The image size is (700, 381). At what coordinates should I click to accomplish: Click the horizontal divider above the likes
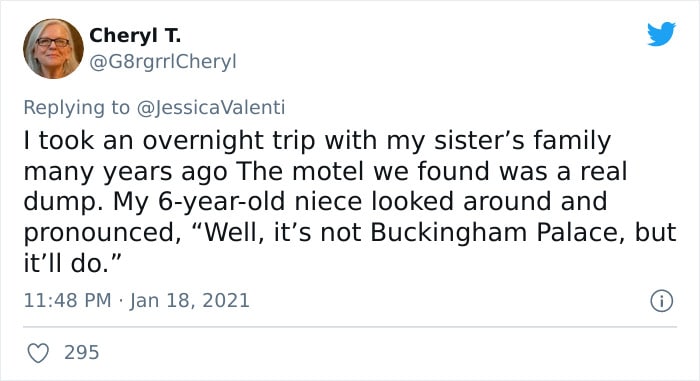[350, 327]
